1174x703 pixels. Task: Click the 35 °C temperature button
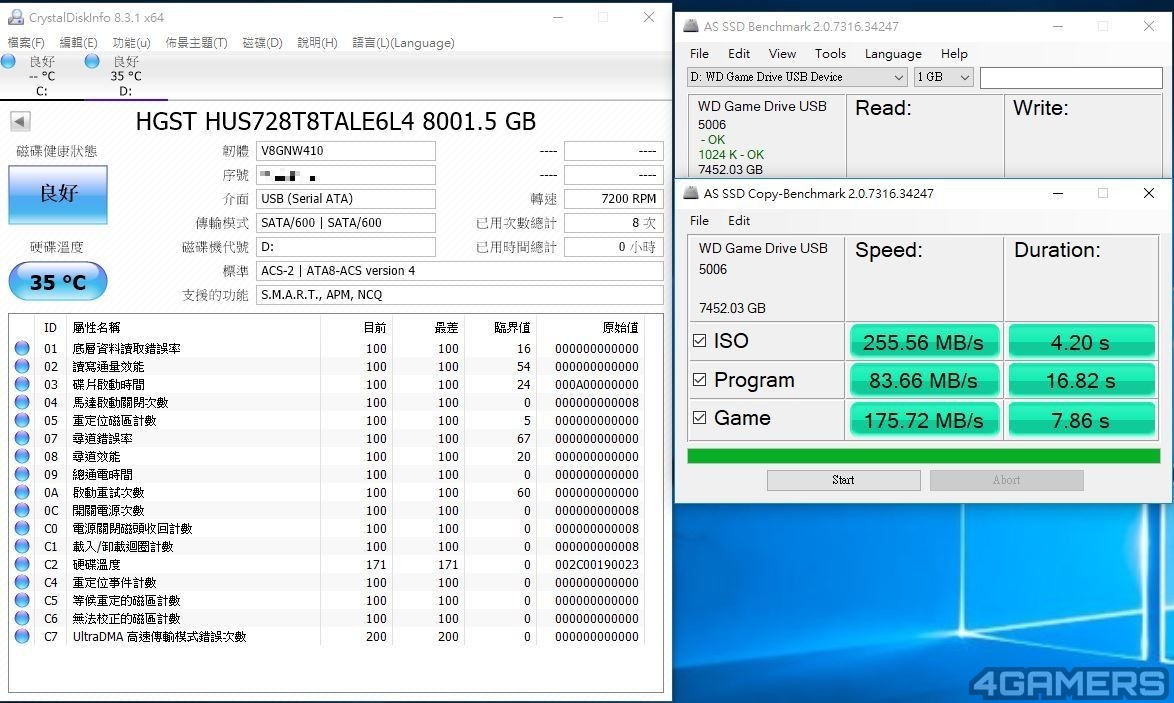point(58,281)
